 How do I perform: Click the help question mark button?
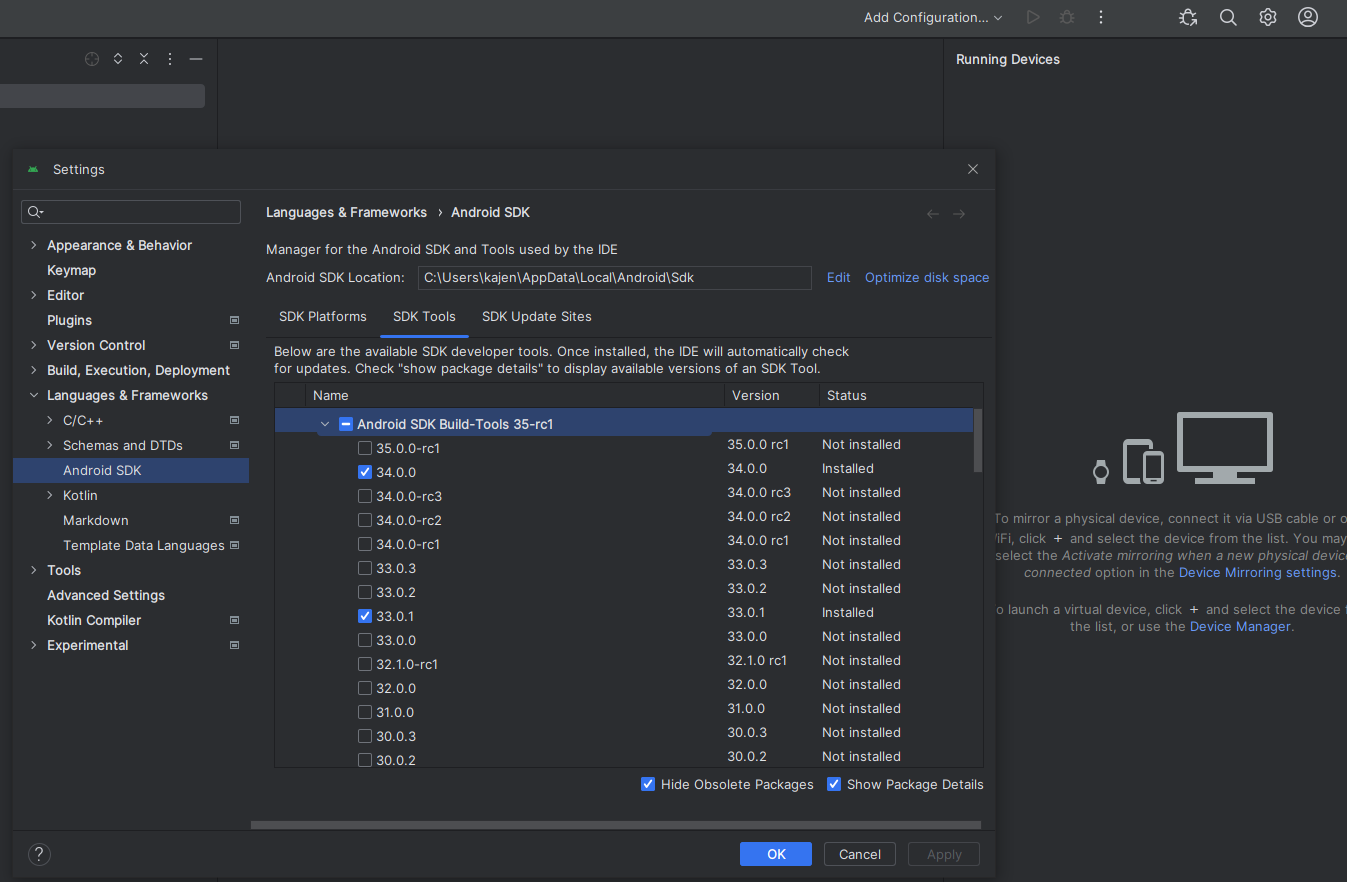pos(39,854)
